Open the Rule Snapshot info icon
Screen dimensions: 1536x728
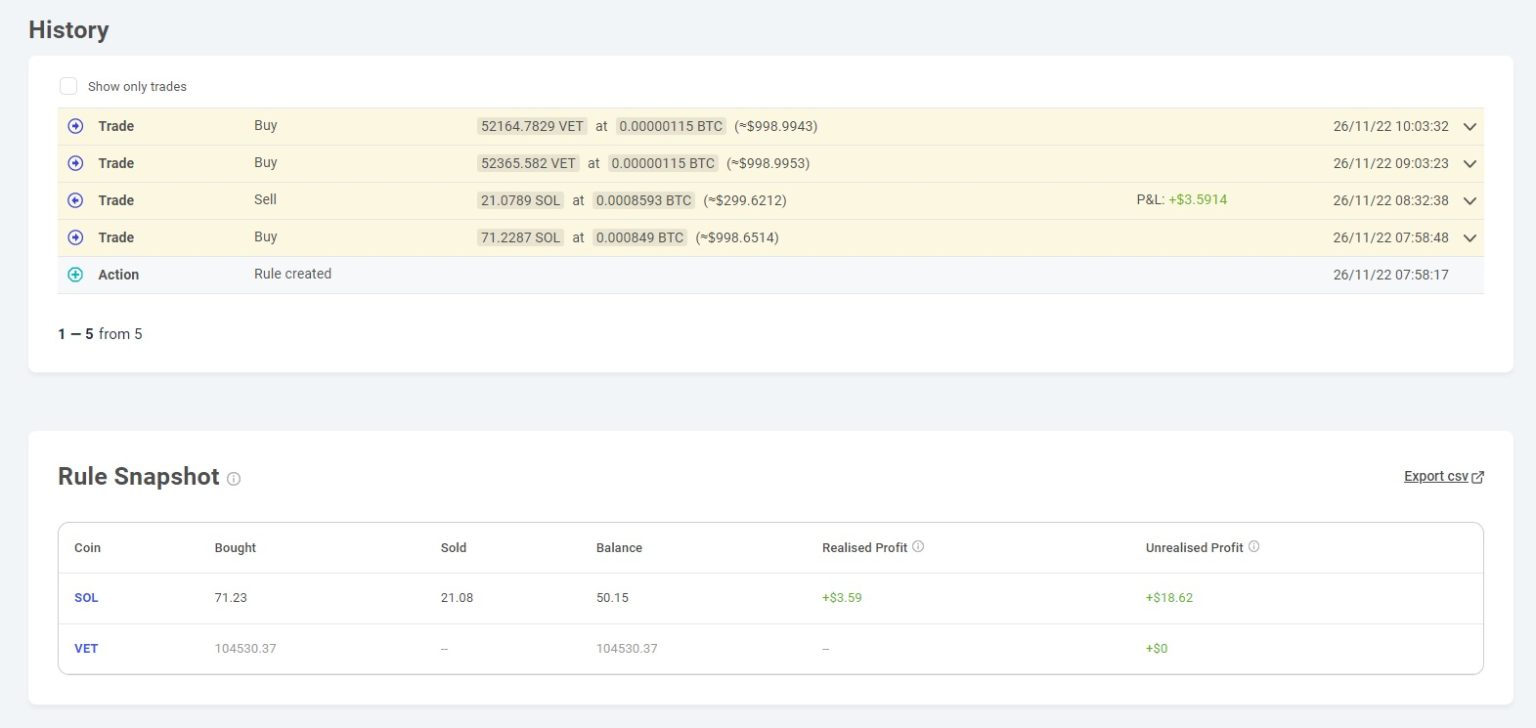click(234, 479)
